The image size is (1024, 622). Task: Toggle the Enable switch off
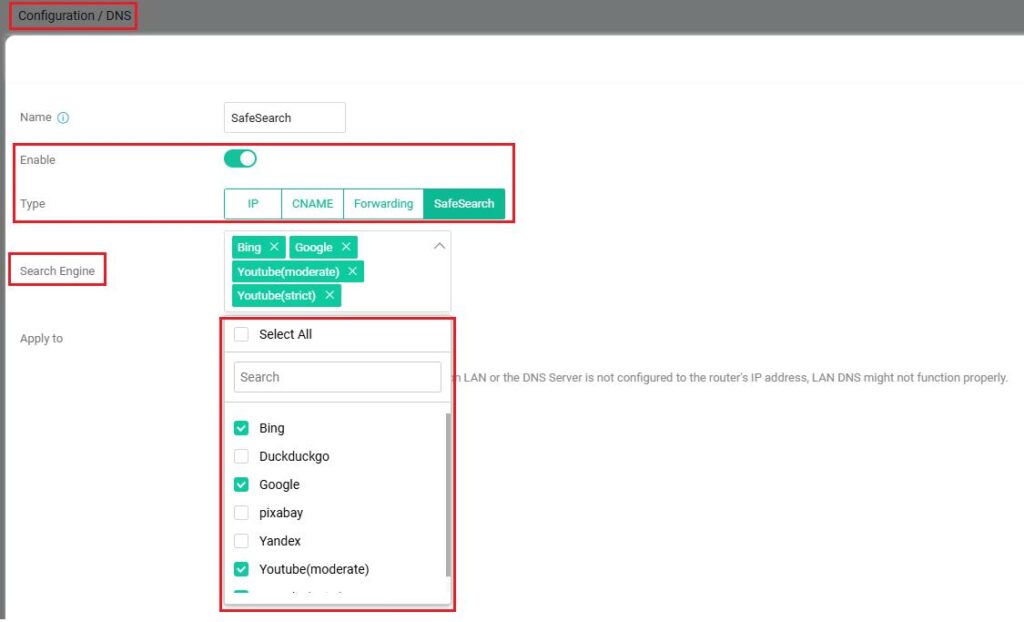[x=240, y=159]
